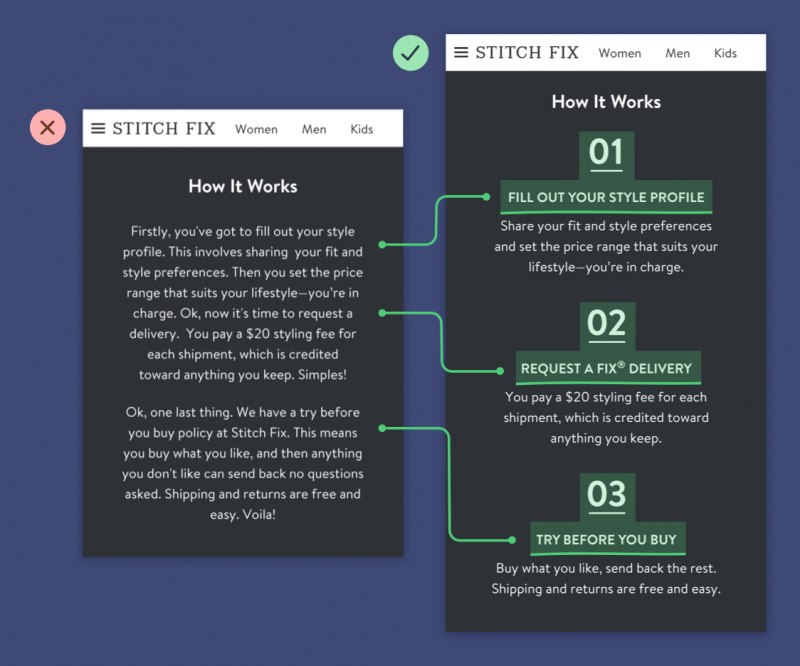Image resolution: width=800 pixels, height=666 pixels.
Task: Click the 01 step number badge
Action: [x=606, y=155]
